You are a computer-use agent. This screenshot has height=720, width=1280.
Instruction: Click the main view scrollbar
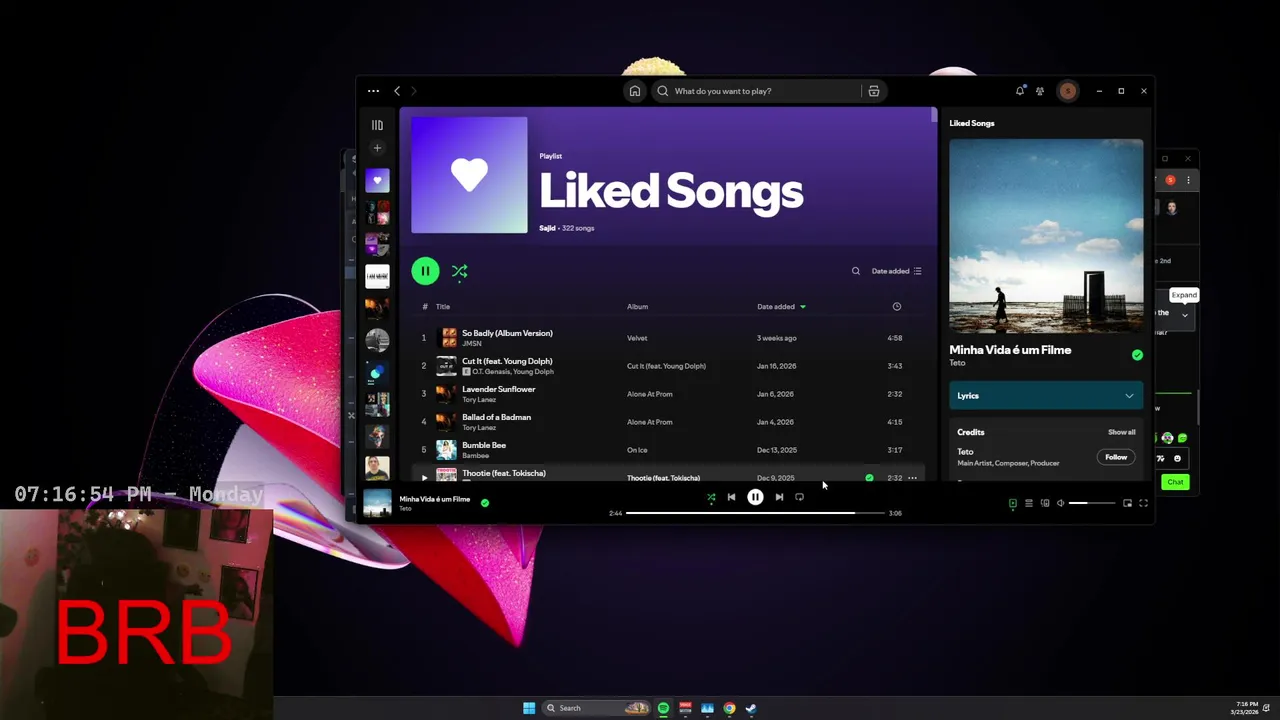click(934, 116)
